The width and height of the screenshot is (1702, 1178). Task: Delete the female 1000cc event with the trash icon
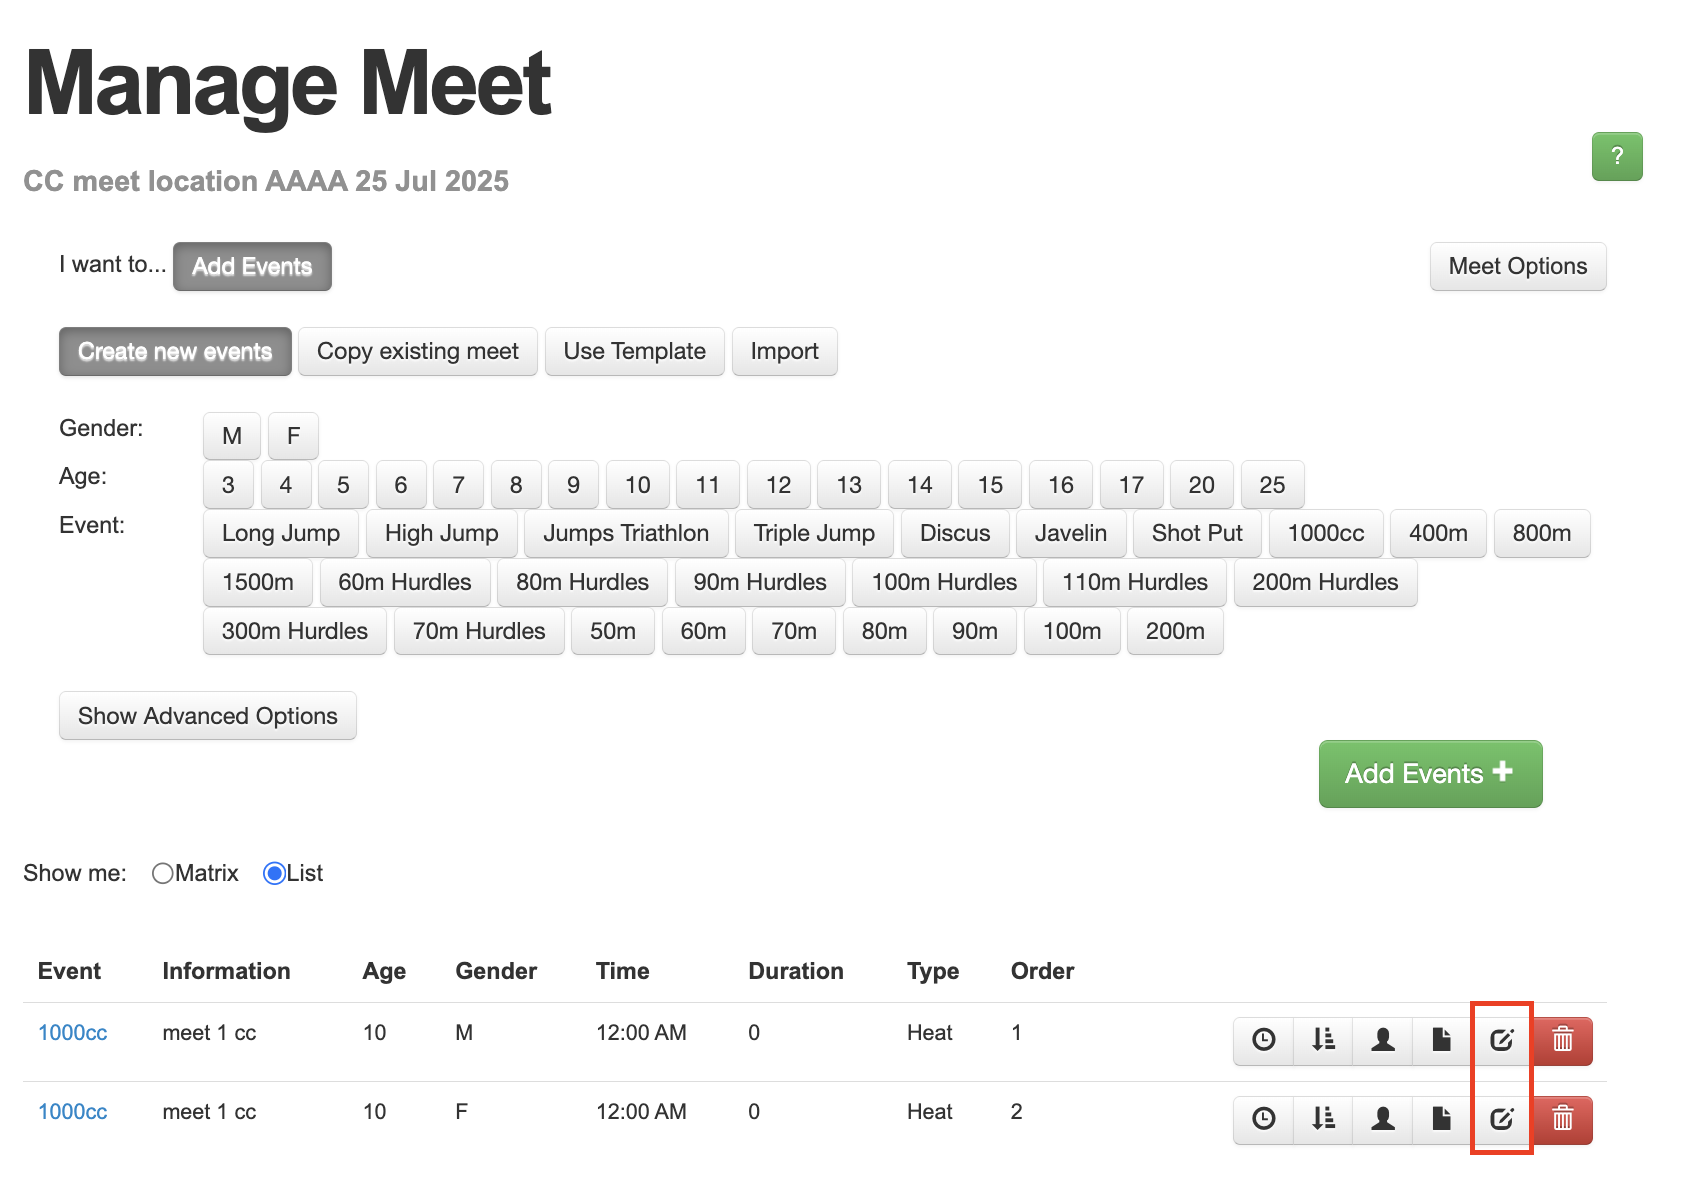tap(1563, 1119)
